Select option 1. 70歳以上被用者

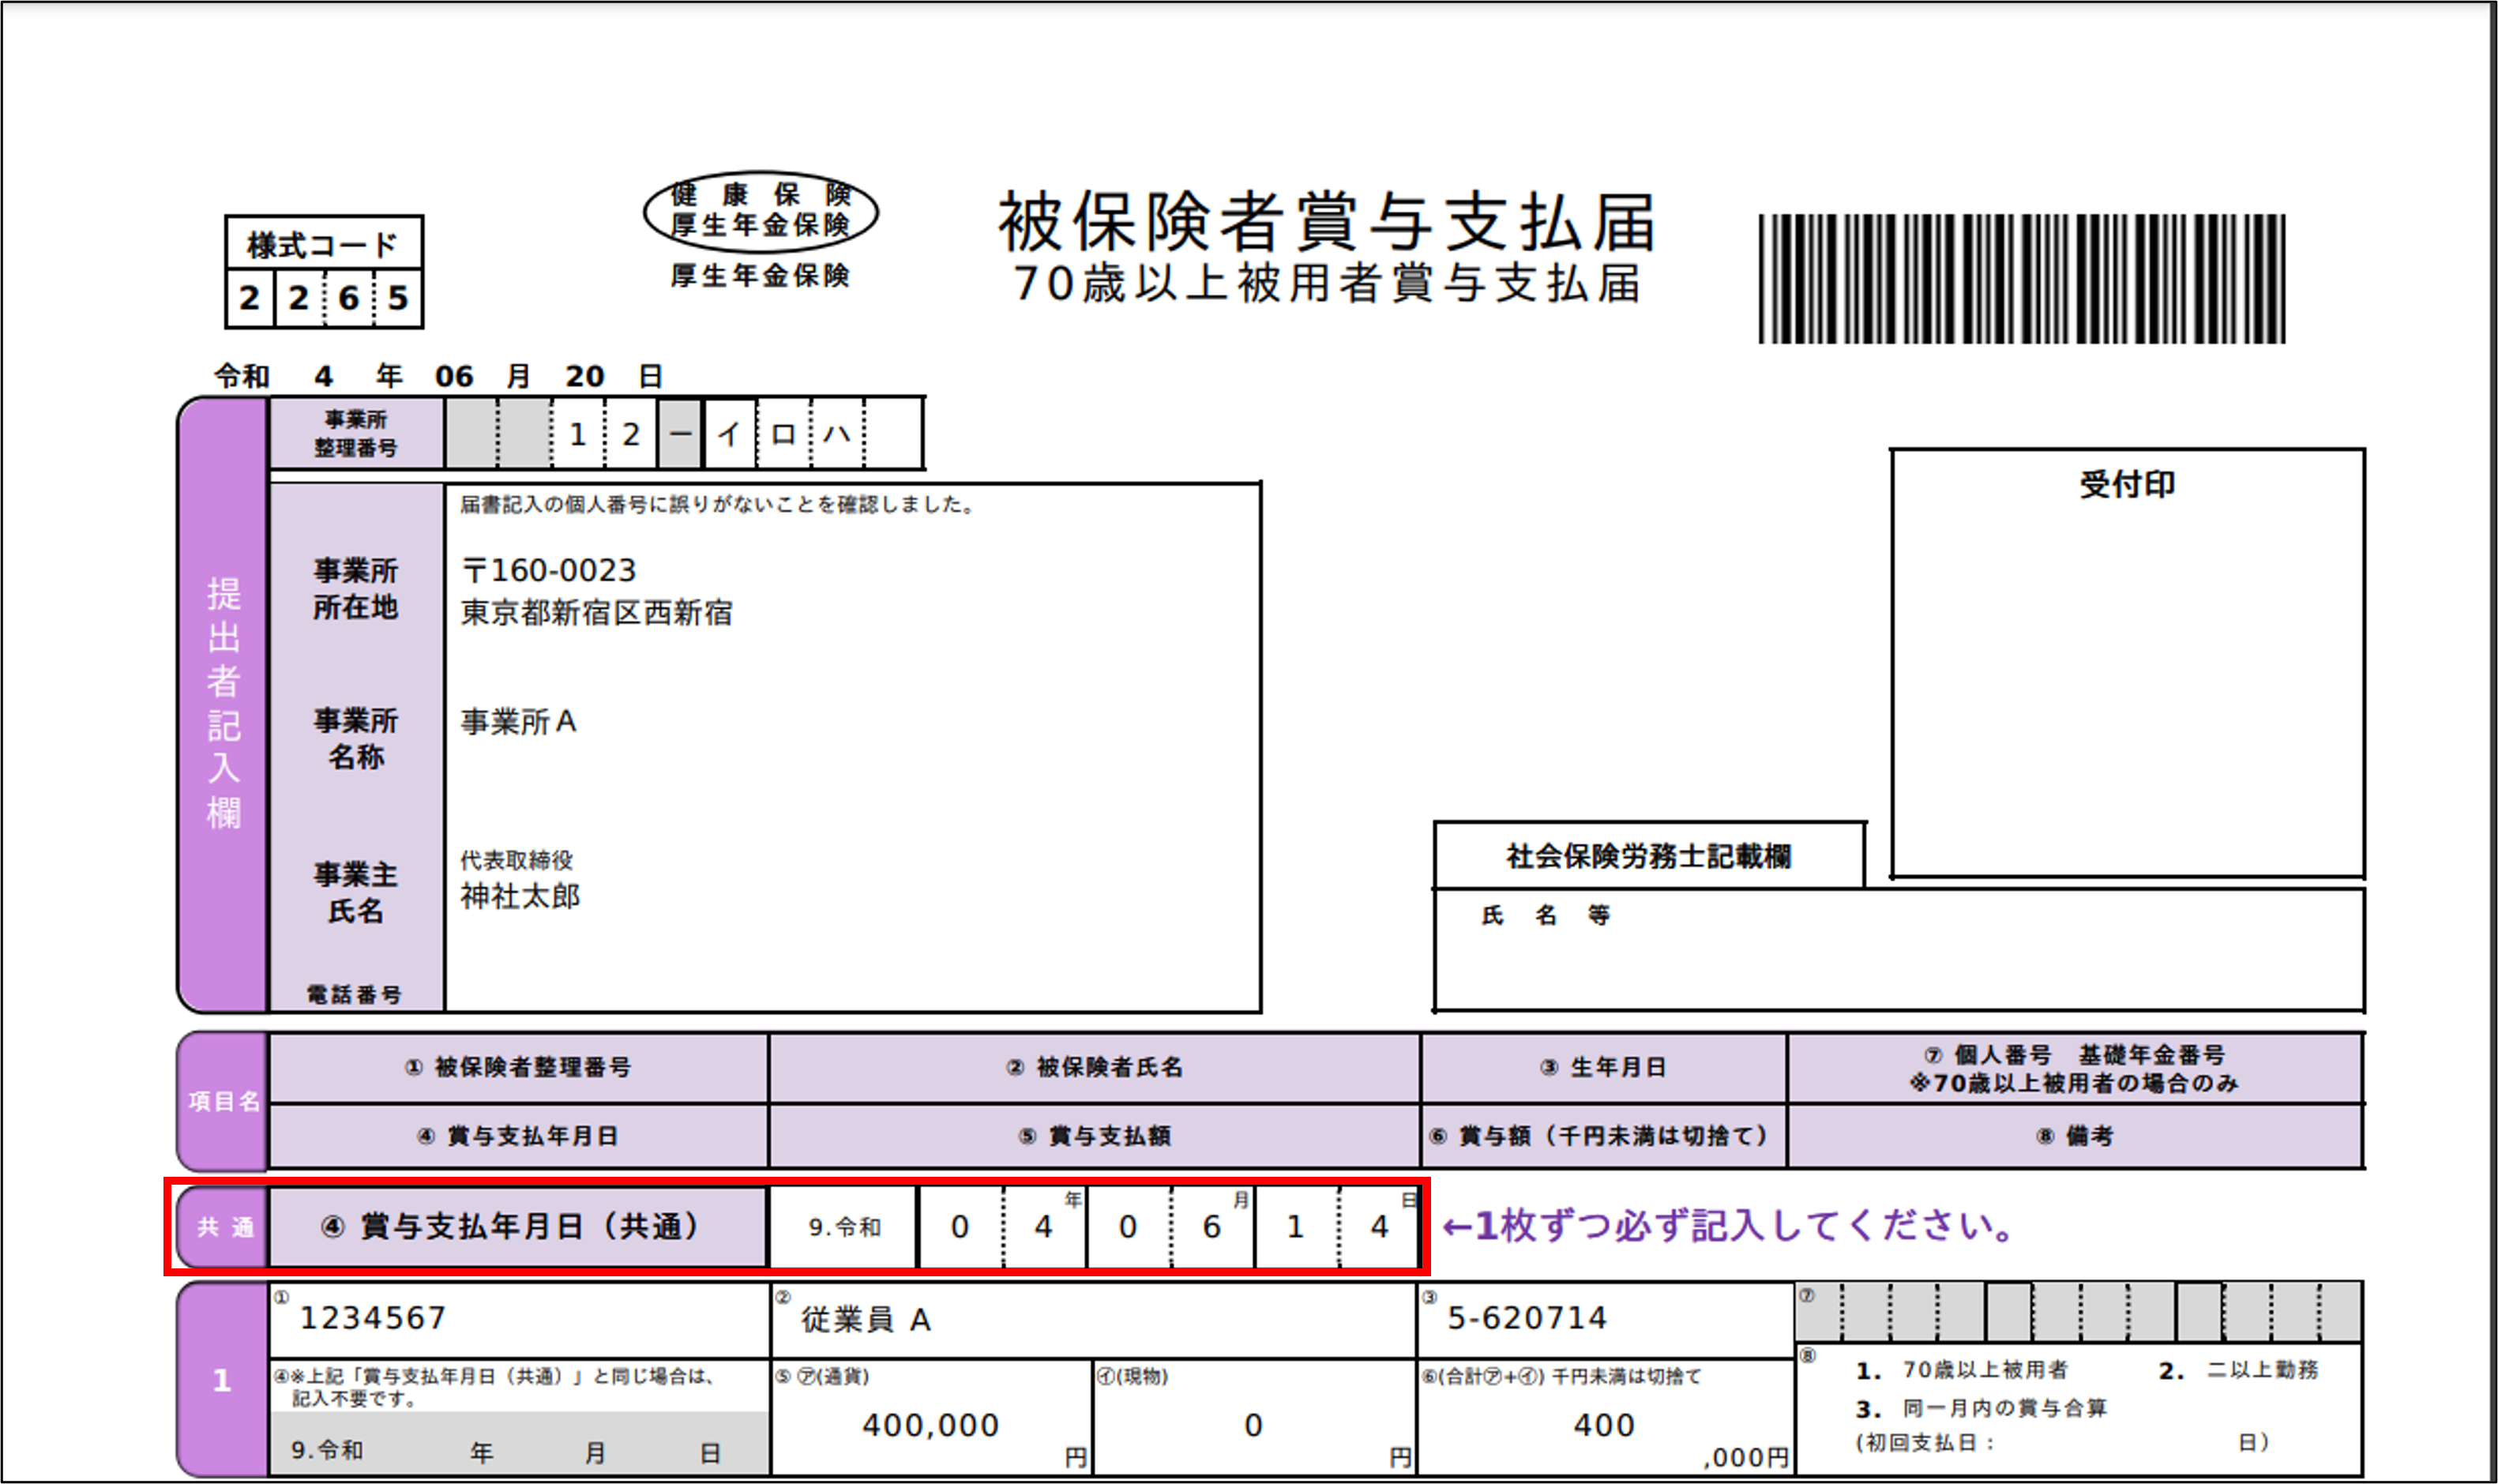click(1962, 1370)
